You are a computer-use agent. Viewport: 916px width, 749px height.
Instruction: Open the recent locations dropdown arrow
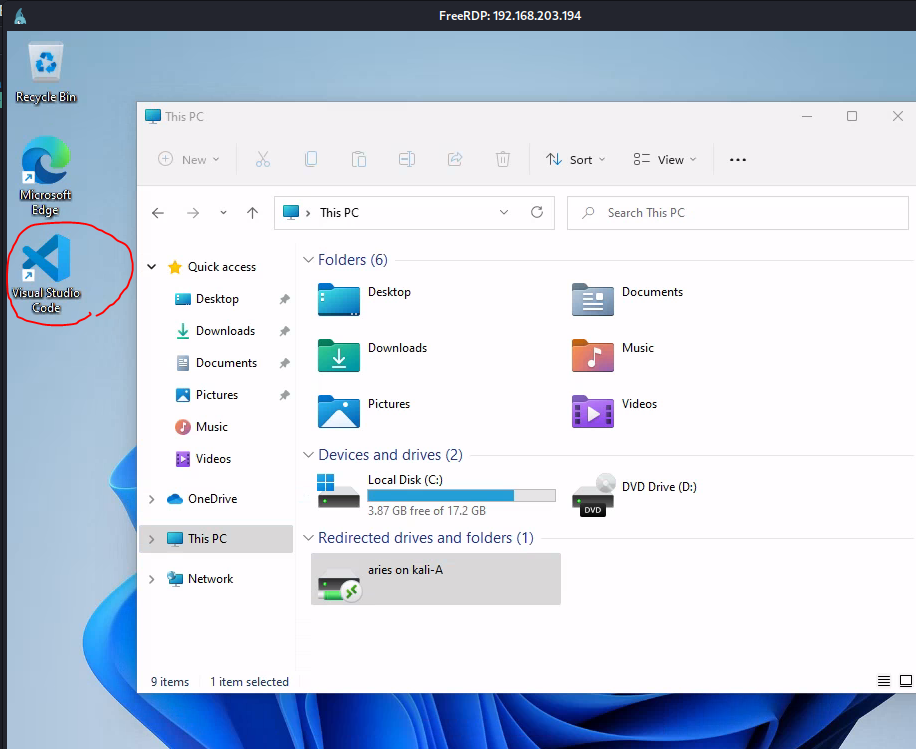click(223, 213)
